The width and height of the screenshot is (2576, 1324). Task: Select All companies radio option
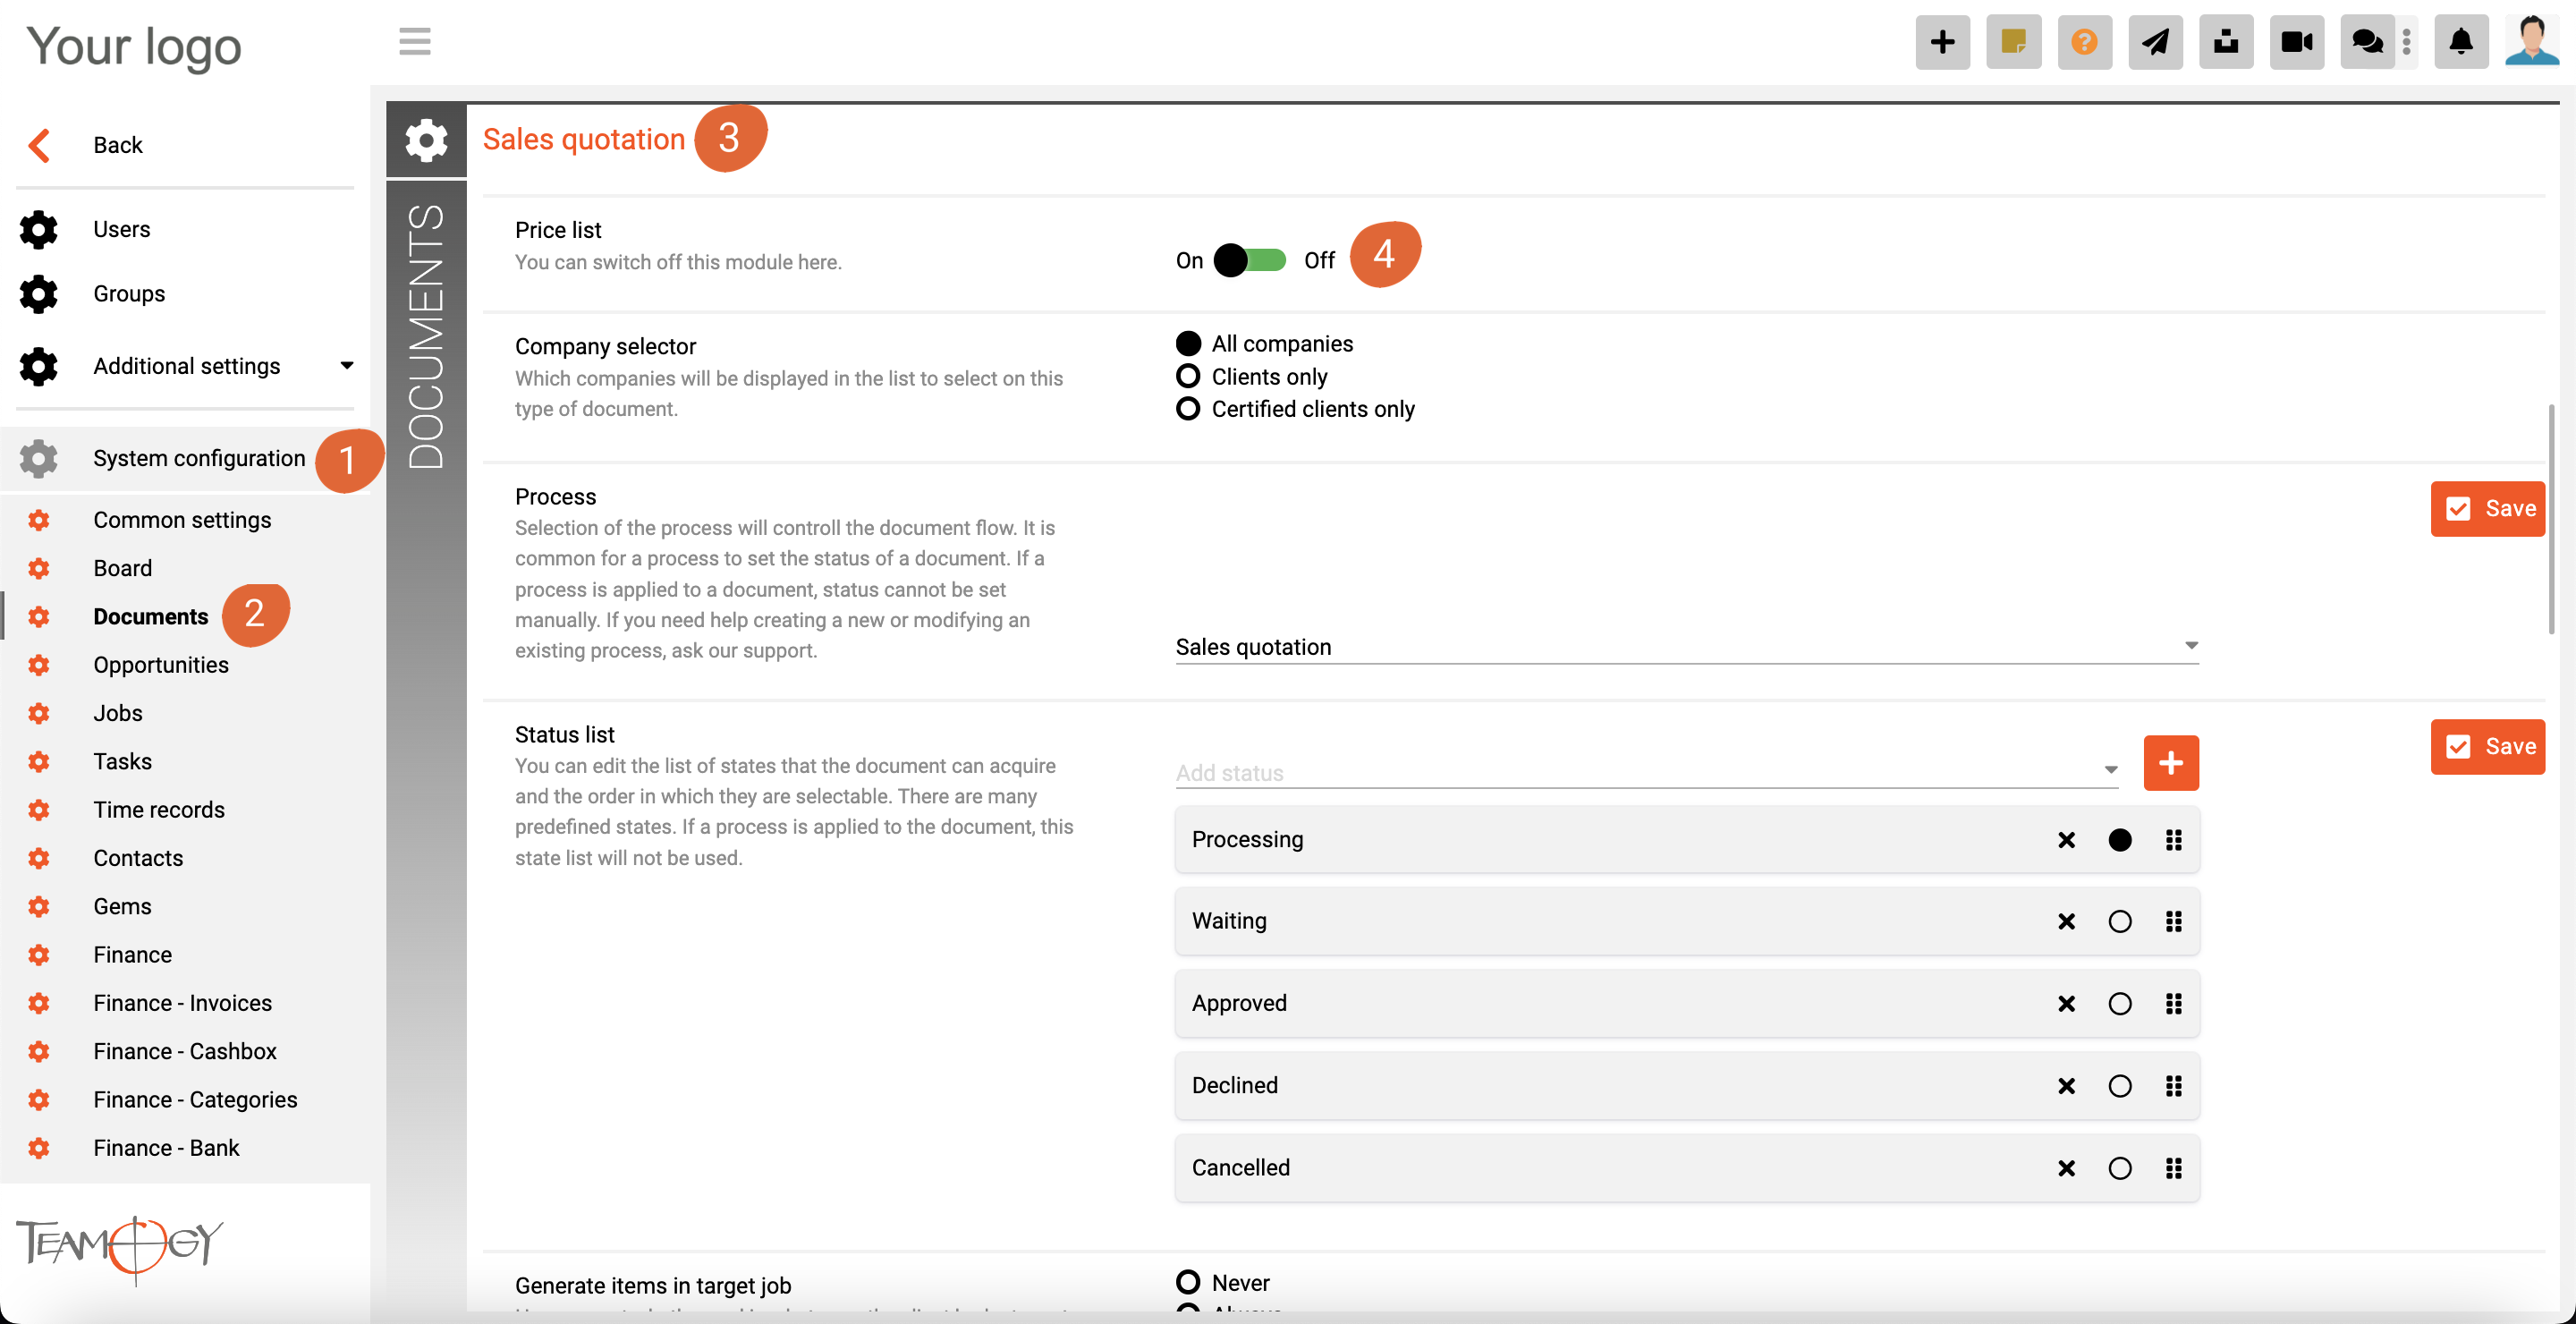click(1188, 344)
